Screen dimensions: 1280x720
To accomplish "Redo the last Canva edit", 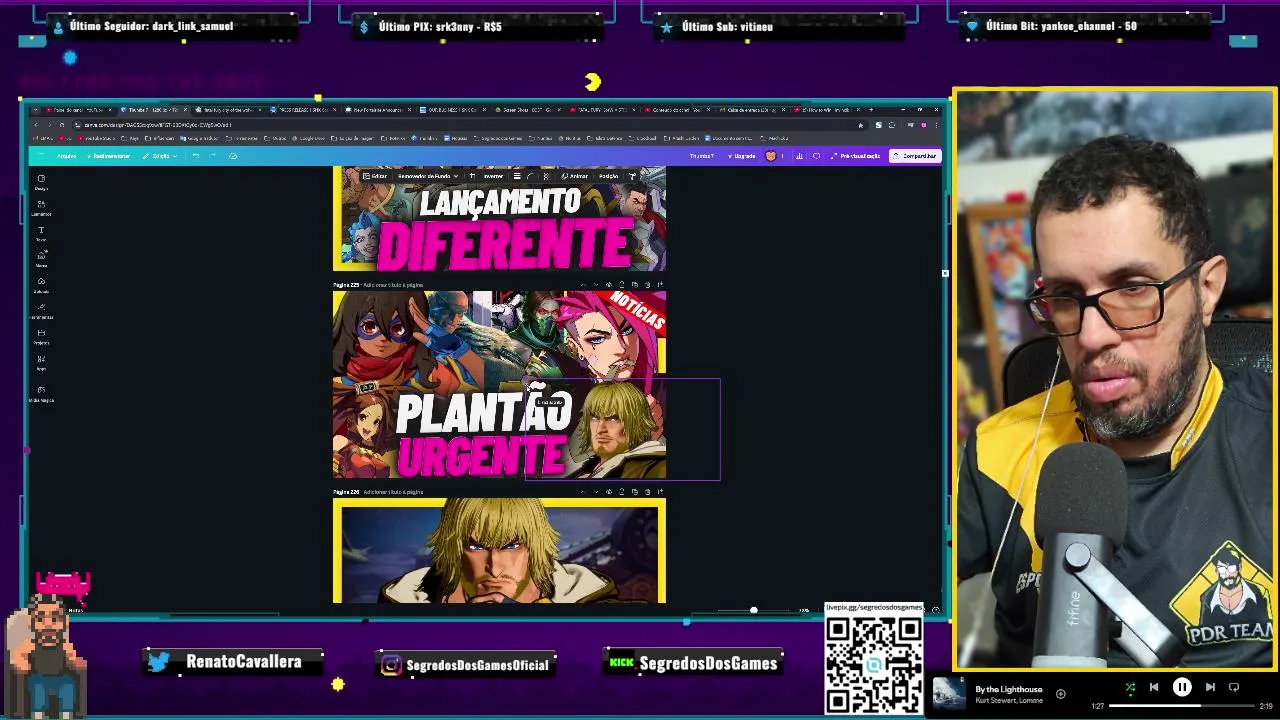I will pyautogui.click(x=212, y=155).
